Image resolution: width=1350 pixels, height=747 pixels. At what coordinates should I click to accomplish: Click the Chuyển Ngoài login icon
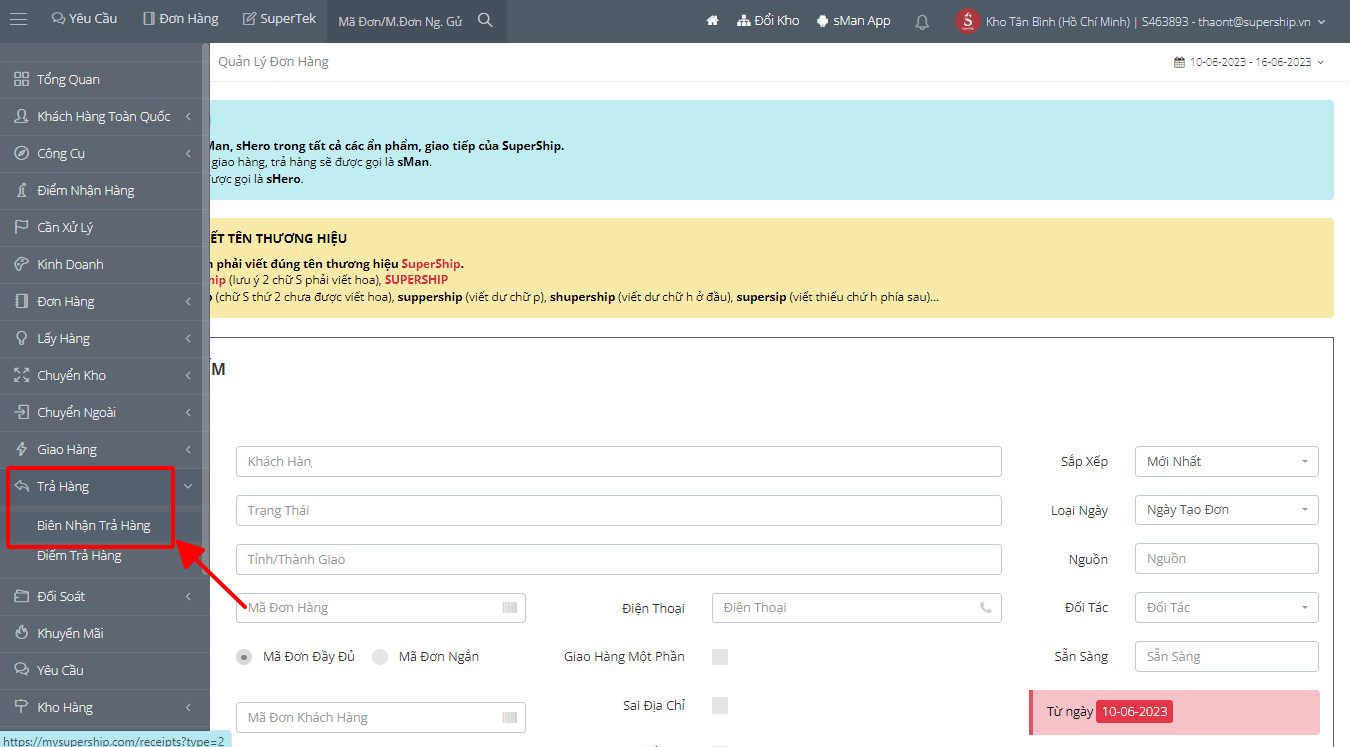tap(21, 412)
